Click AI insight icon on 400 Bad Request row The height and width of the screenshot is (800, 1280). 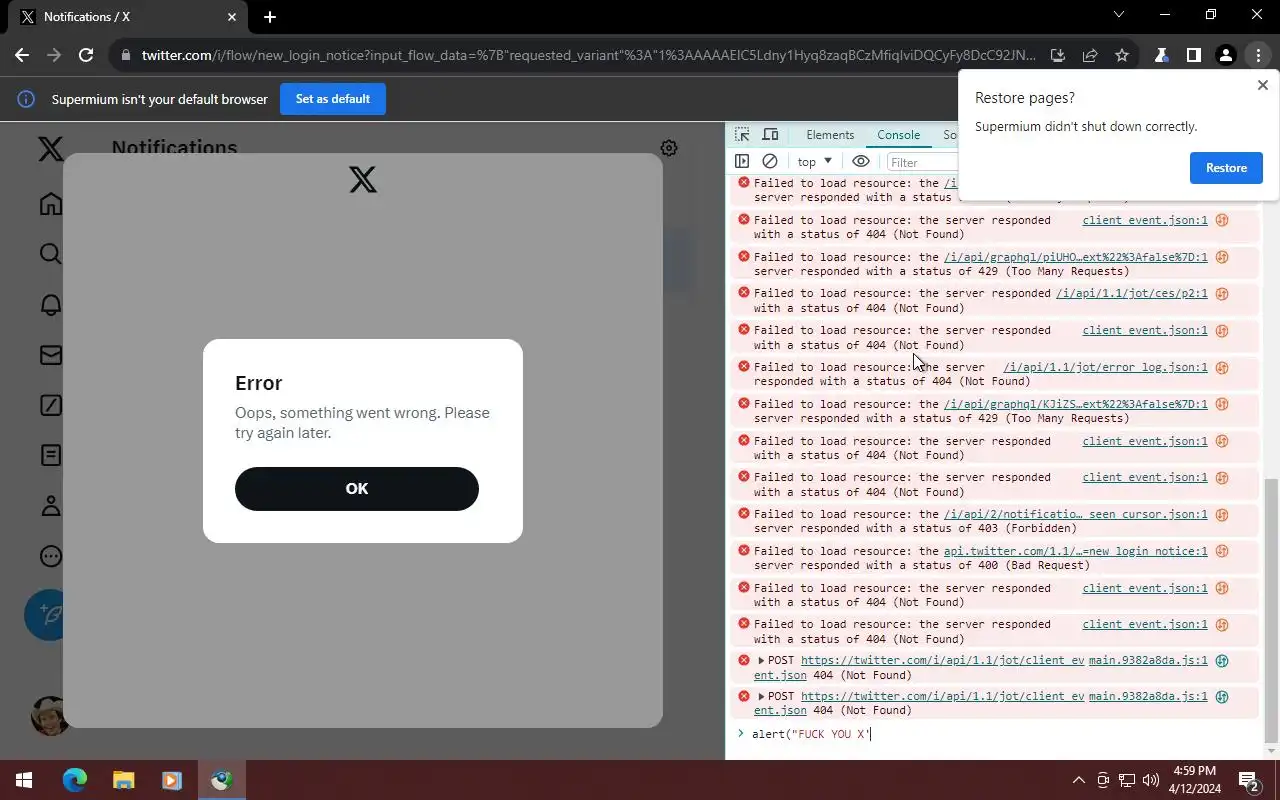point(1221,551)
